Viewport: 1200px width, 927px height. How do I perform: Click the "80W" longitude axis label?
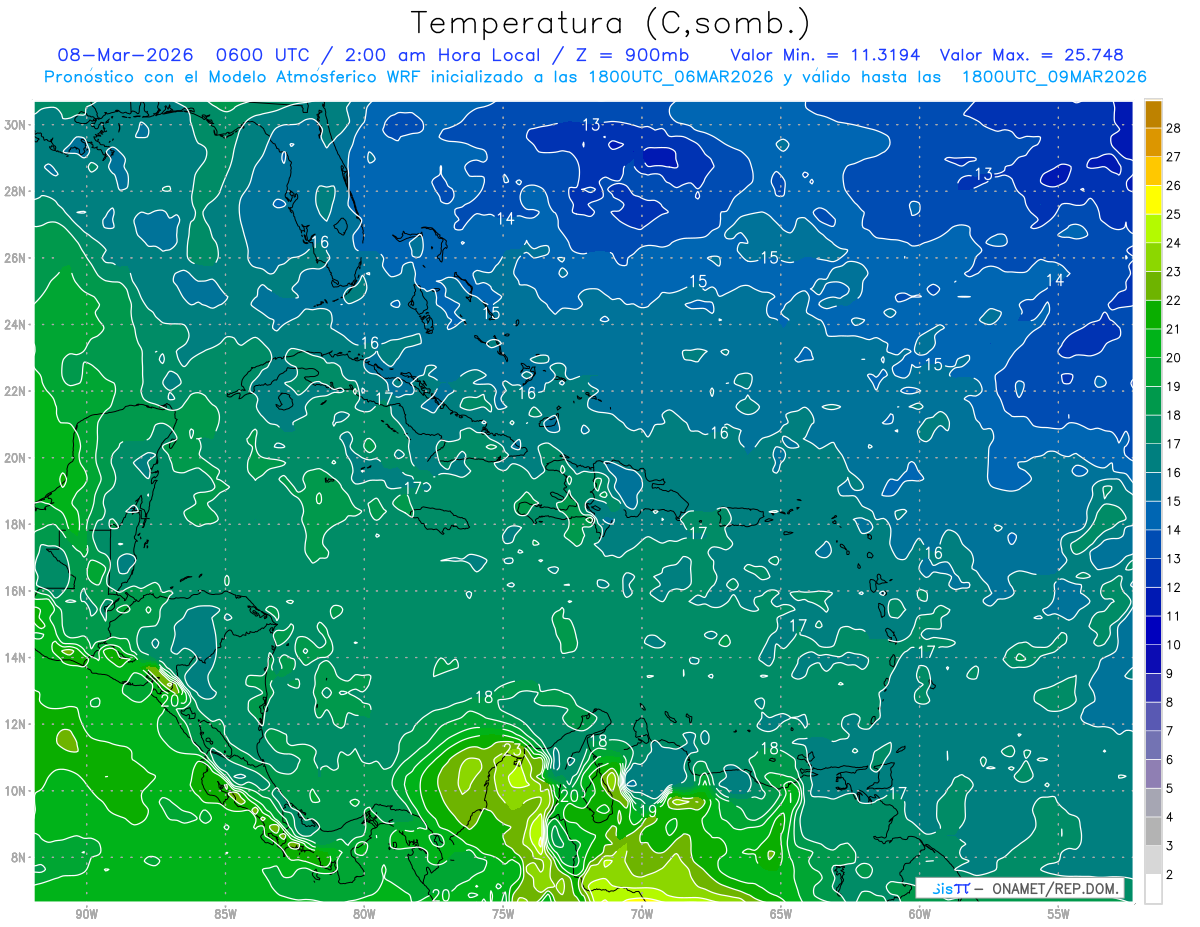pos(364,915)
